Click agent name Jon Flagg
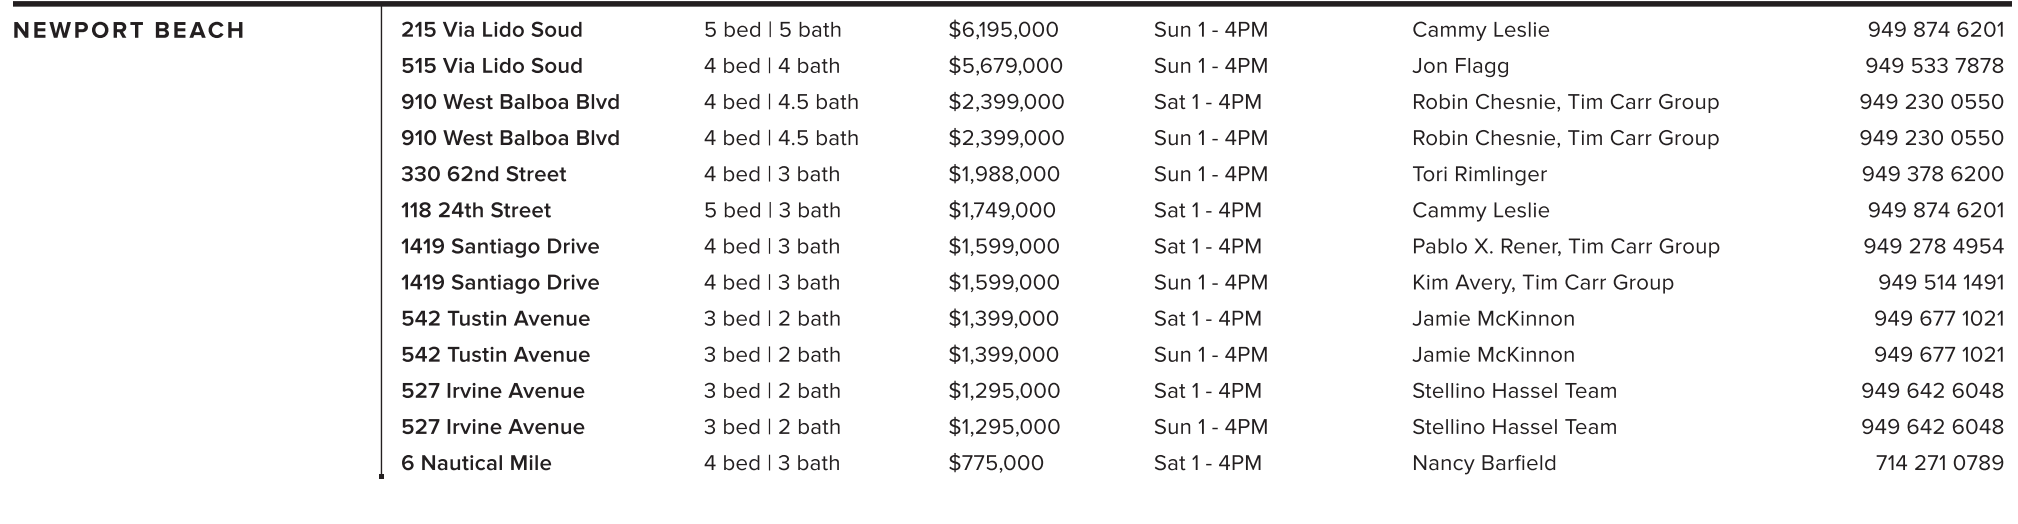Viewport: 2018px width, 524px height. [1460, 66]
